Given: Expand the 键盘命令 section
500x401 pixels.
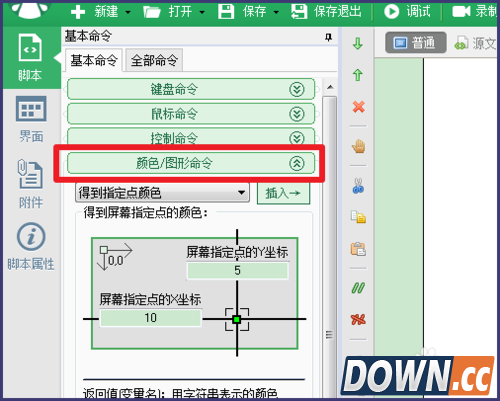Looking at the screenshot, I should click(x=191, y=89).
